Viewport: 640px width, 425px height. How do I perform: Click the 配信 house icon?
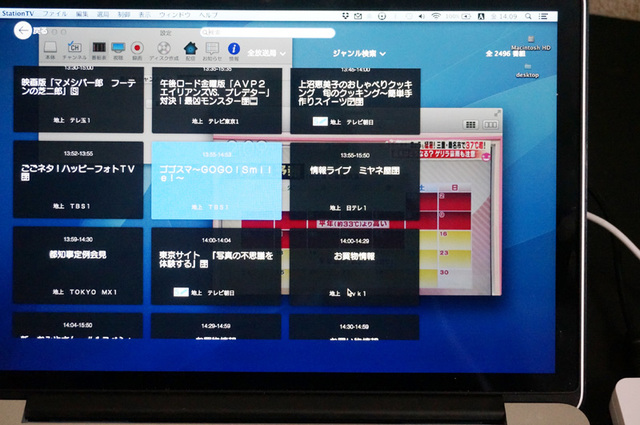(190, 49)
